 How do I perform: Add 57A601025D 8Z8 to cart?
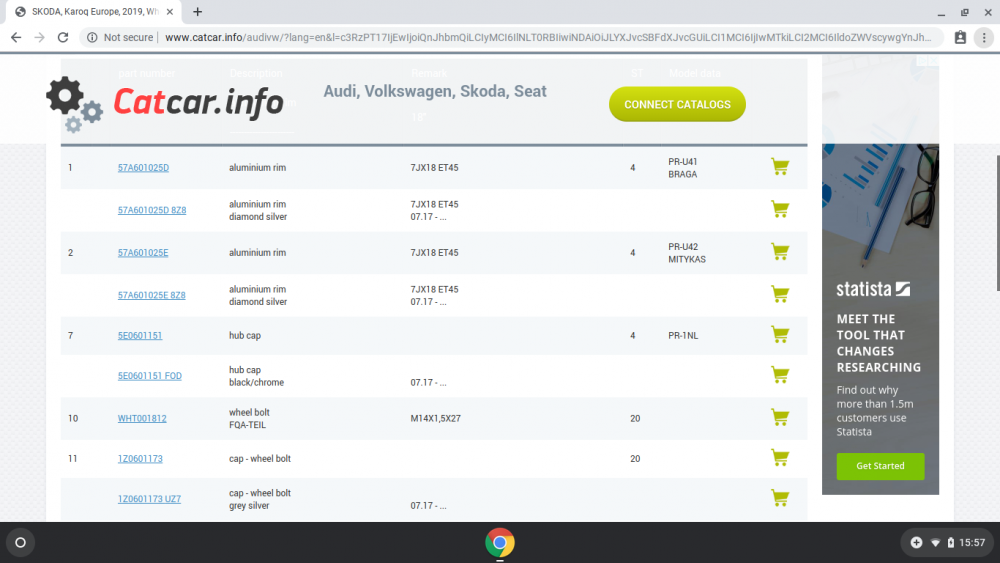(780, 209)
